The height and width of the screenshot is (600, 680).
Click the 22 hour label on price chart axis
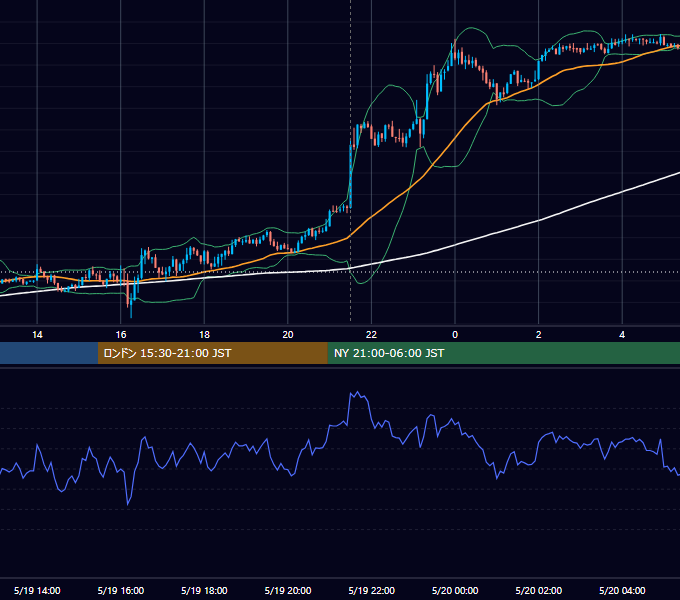point(371,335)
